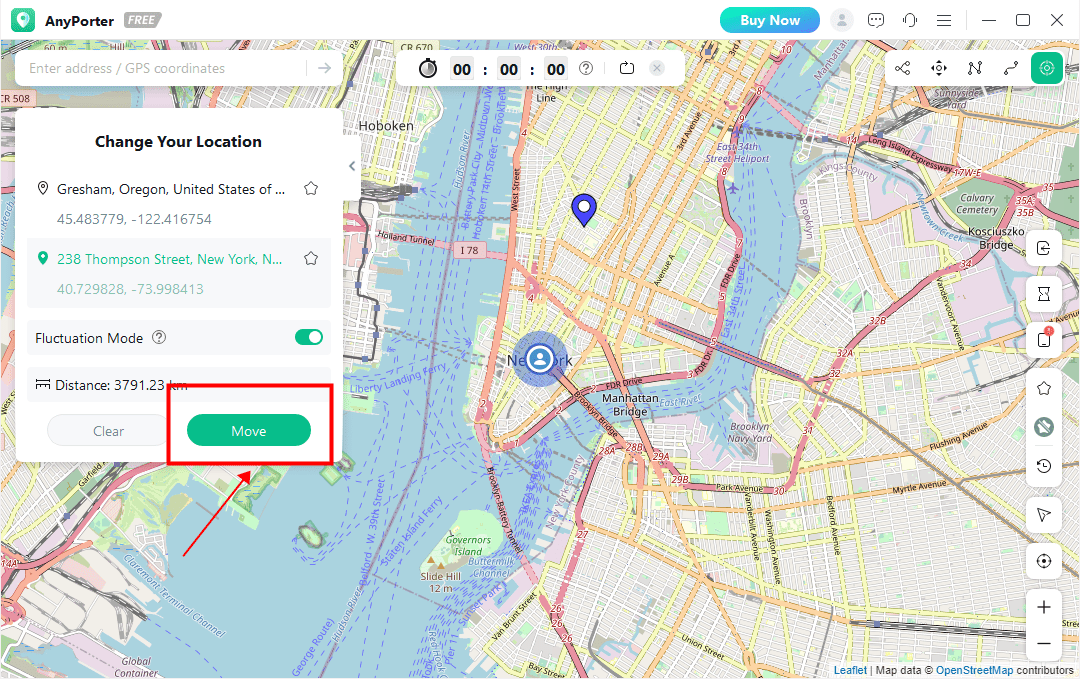The height and width of the screenshot is (679, 1080).
Task: Click the support headset icon
Action: point(910,20)
